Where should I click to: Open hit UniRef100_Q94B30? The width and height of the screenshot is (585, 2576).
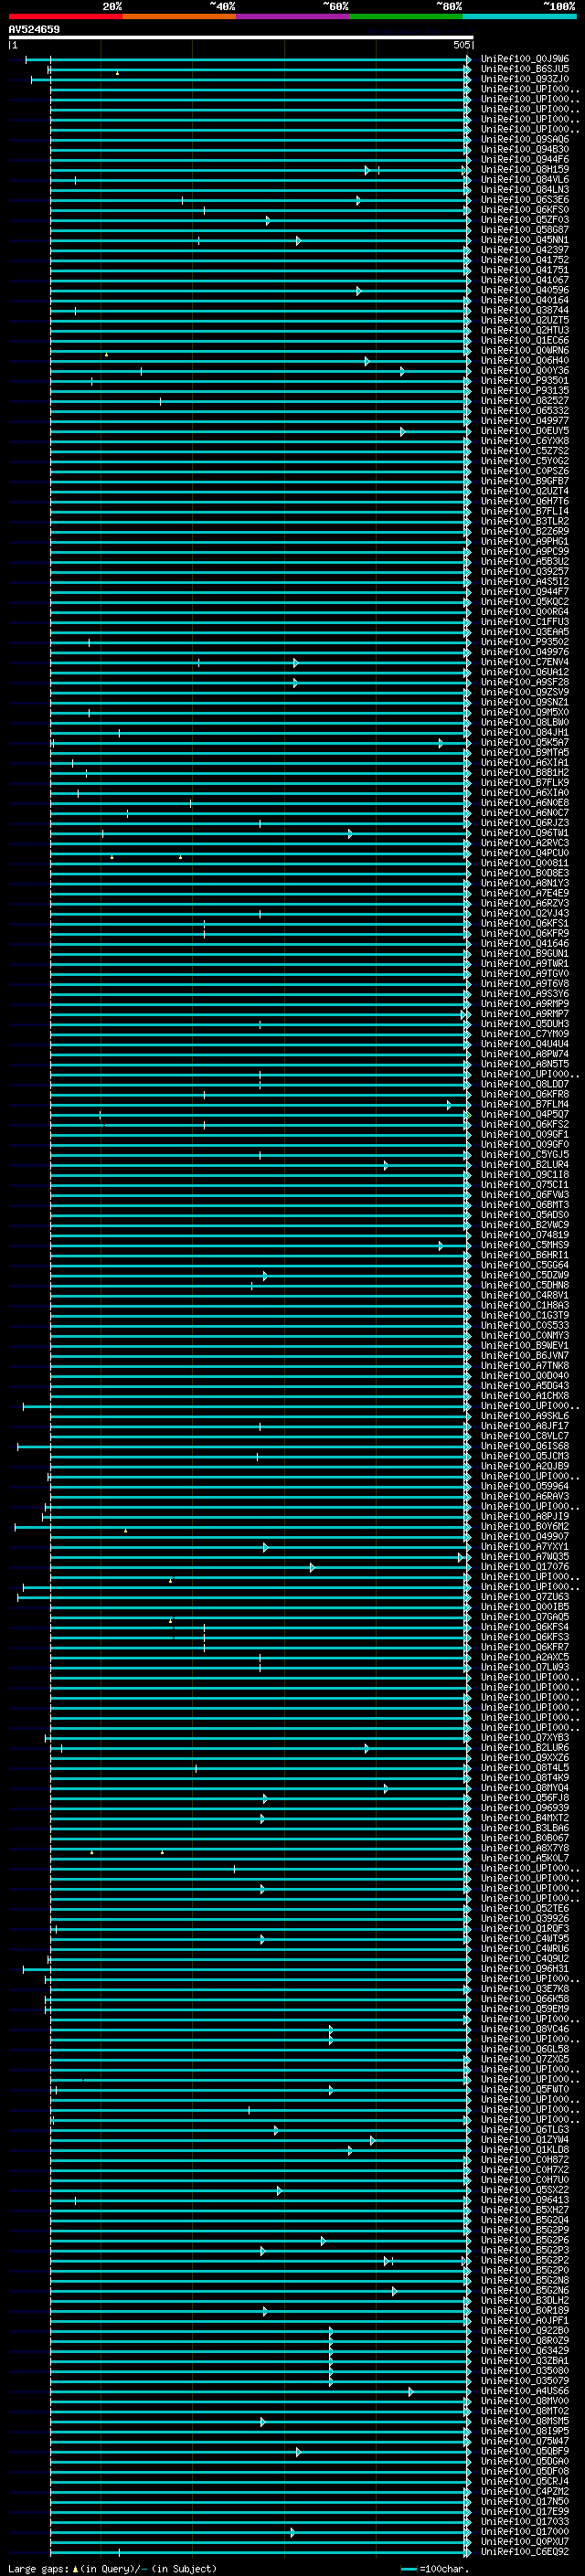(x=525, y=150)
